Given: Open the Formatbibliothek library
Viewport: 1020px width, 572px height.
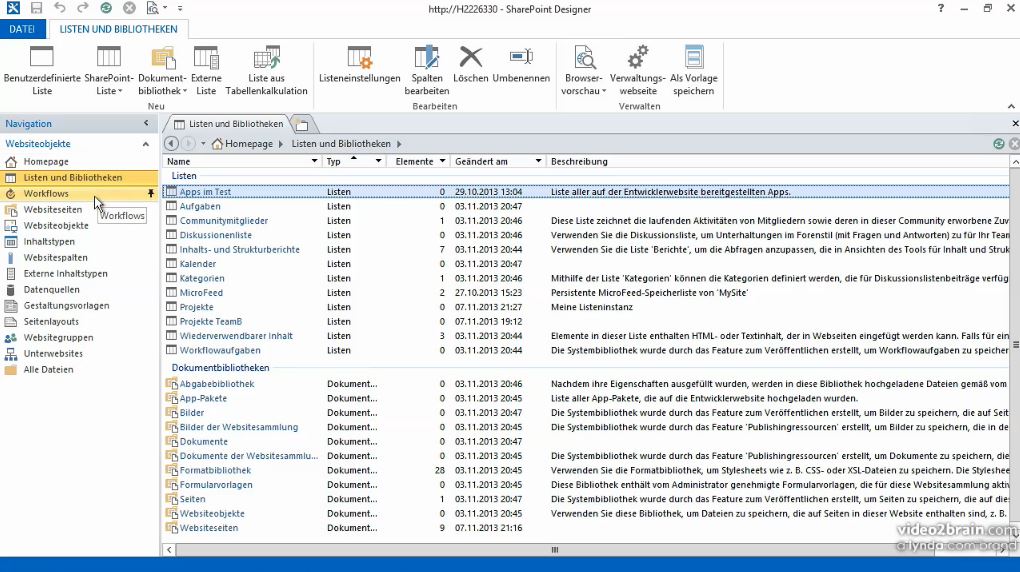Looking at the screenshot, I should (215, 470).
